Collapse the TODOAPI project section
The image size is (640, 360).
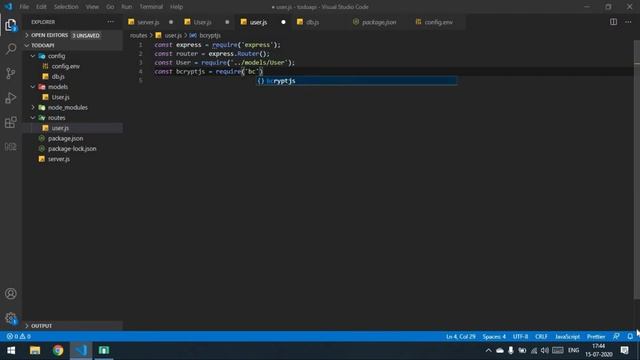pos(73,45)
